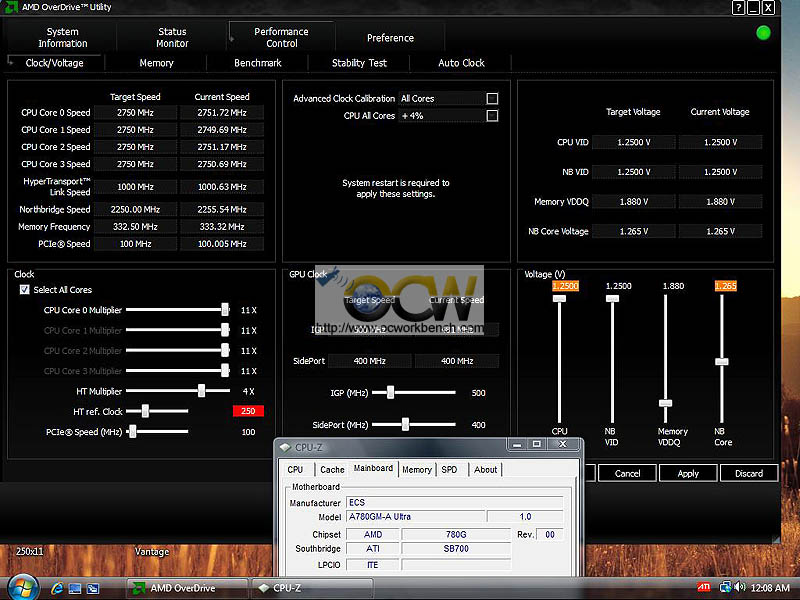Click the volume speaker tray icon
Image resolution: width=800 pixels, height=600 pixels.
tap(740, 587)
